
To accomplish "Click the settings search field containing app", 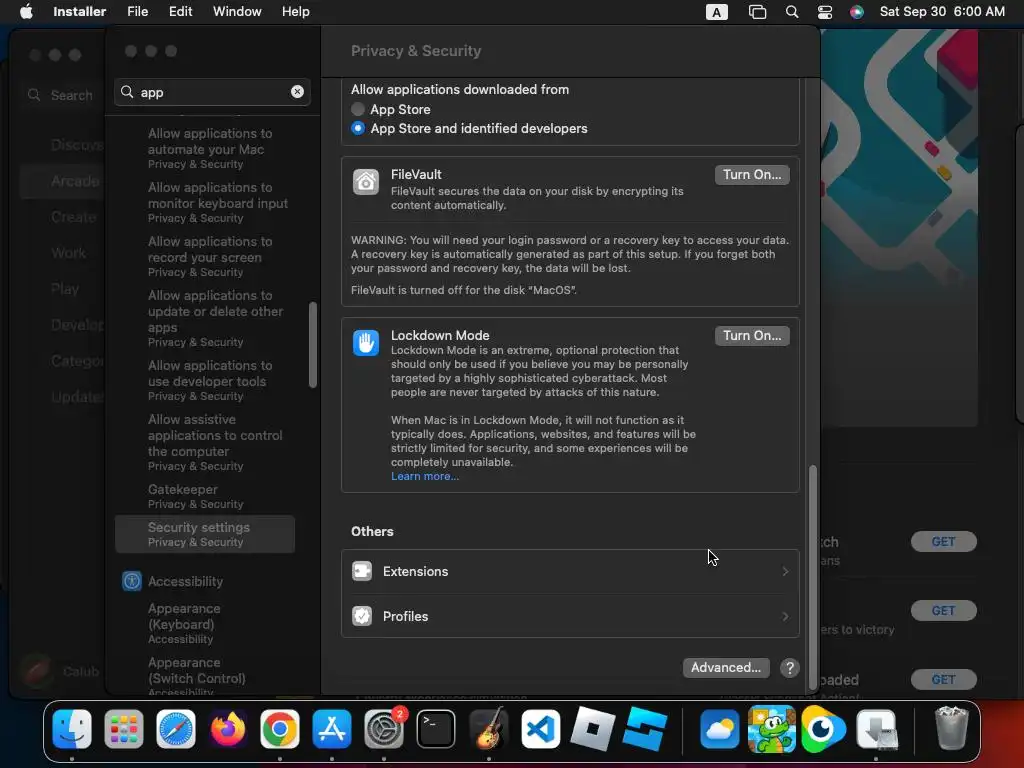I will (212, 92).
